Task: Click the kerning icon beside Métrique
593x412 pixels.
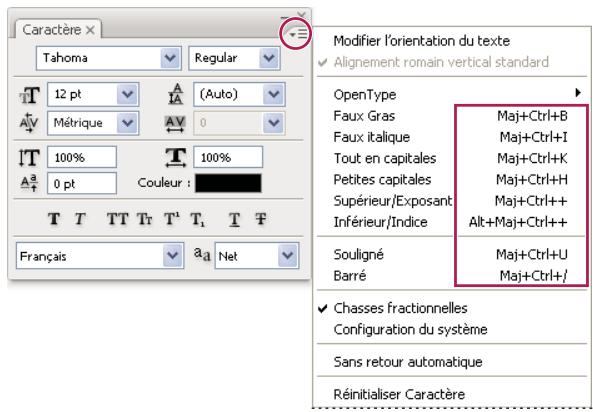Action: coord(29,123)
